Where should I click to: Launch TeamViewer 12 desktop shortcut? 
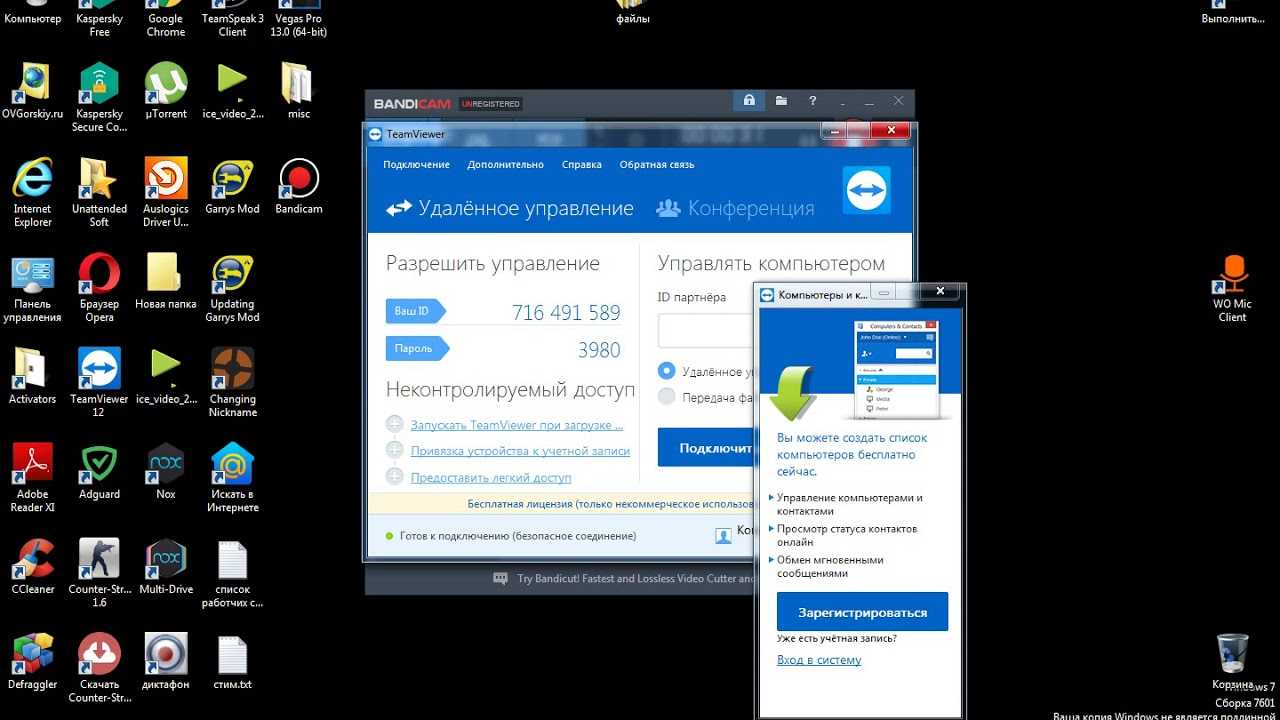(99, 383)
